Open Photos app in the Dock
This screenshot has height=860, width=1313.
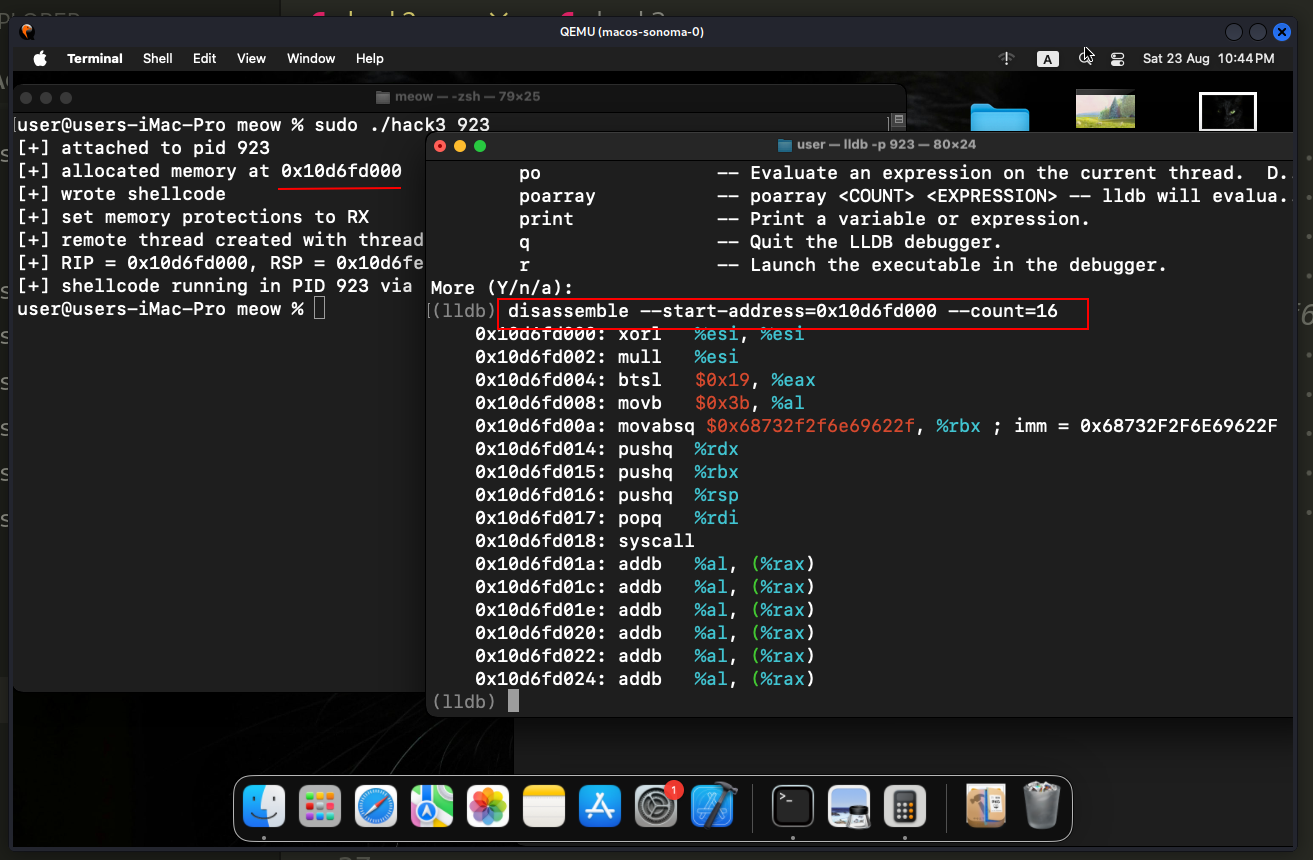coord(489,806)
